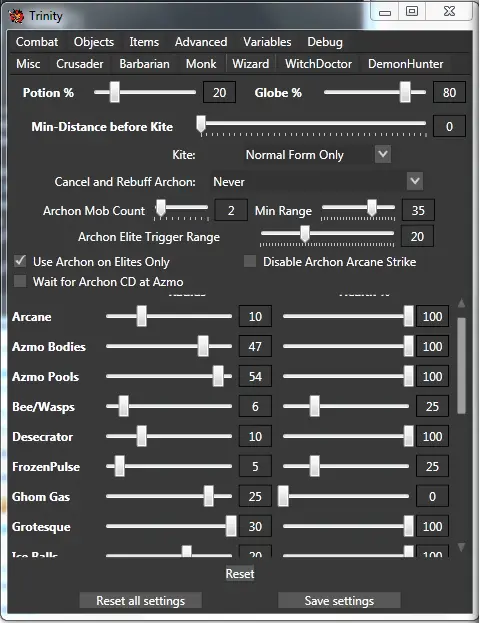Click the scroll-down arrow of avoidance list

(x=461, y=547)
